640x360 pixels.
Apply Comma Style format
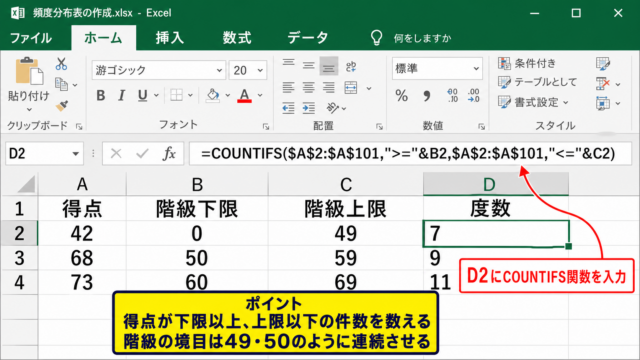[x=427, y=96]
